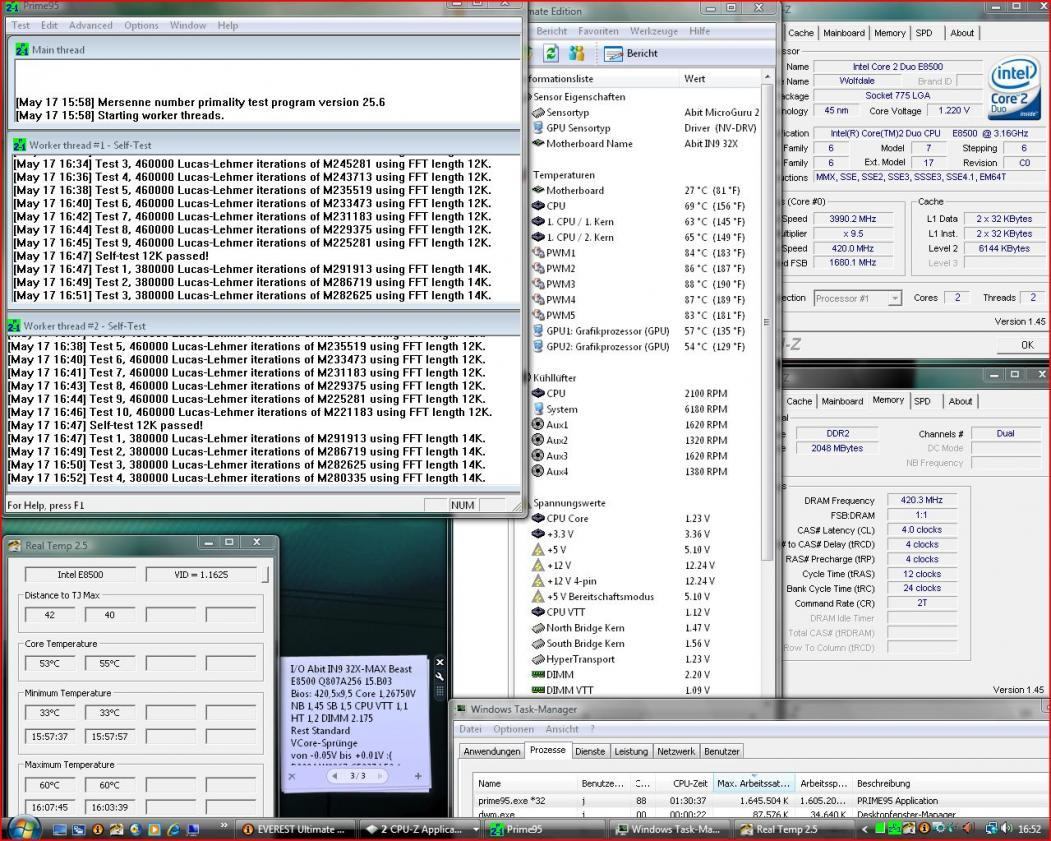Click the CPU fan icon under Kühllüfter
1051x841 pixels.
538,393
